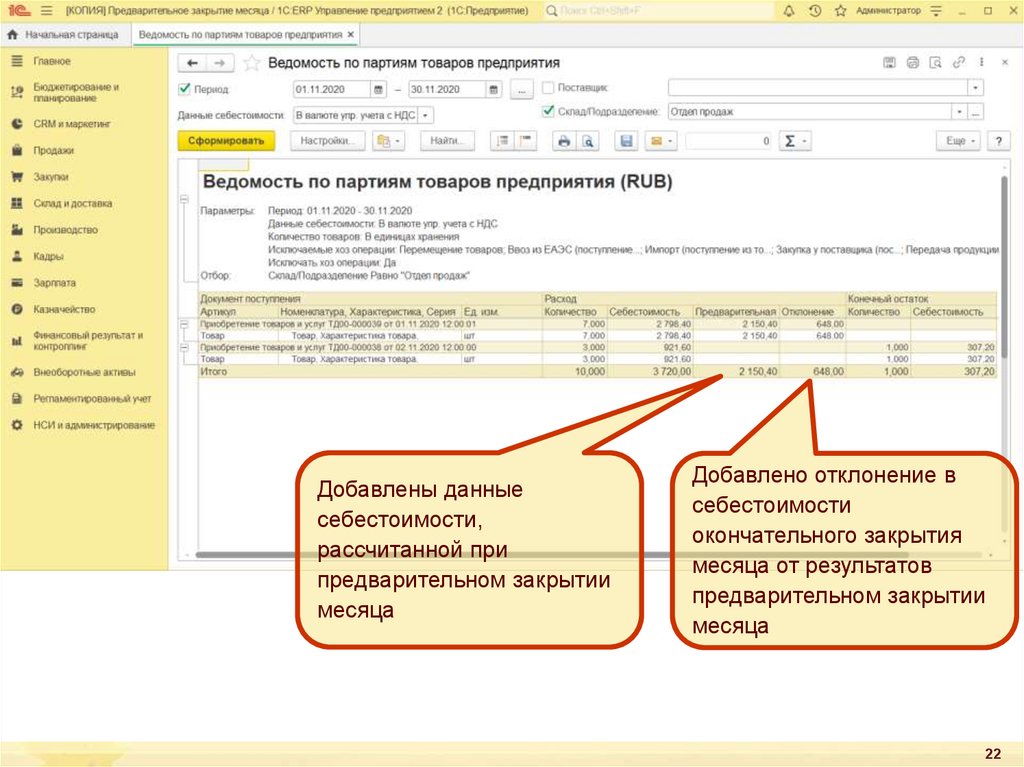This screenshot has width=1024, height=767.
Task: Click the save report floppy disk icon
Action: click(627, 142)
